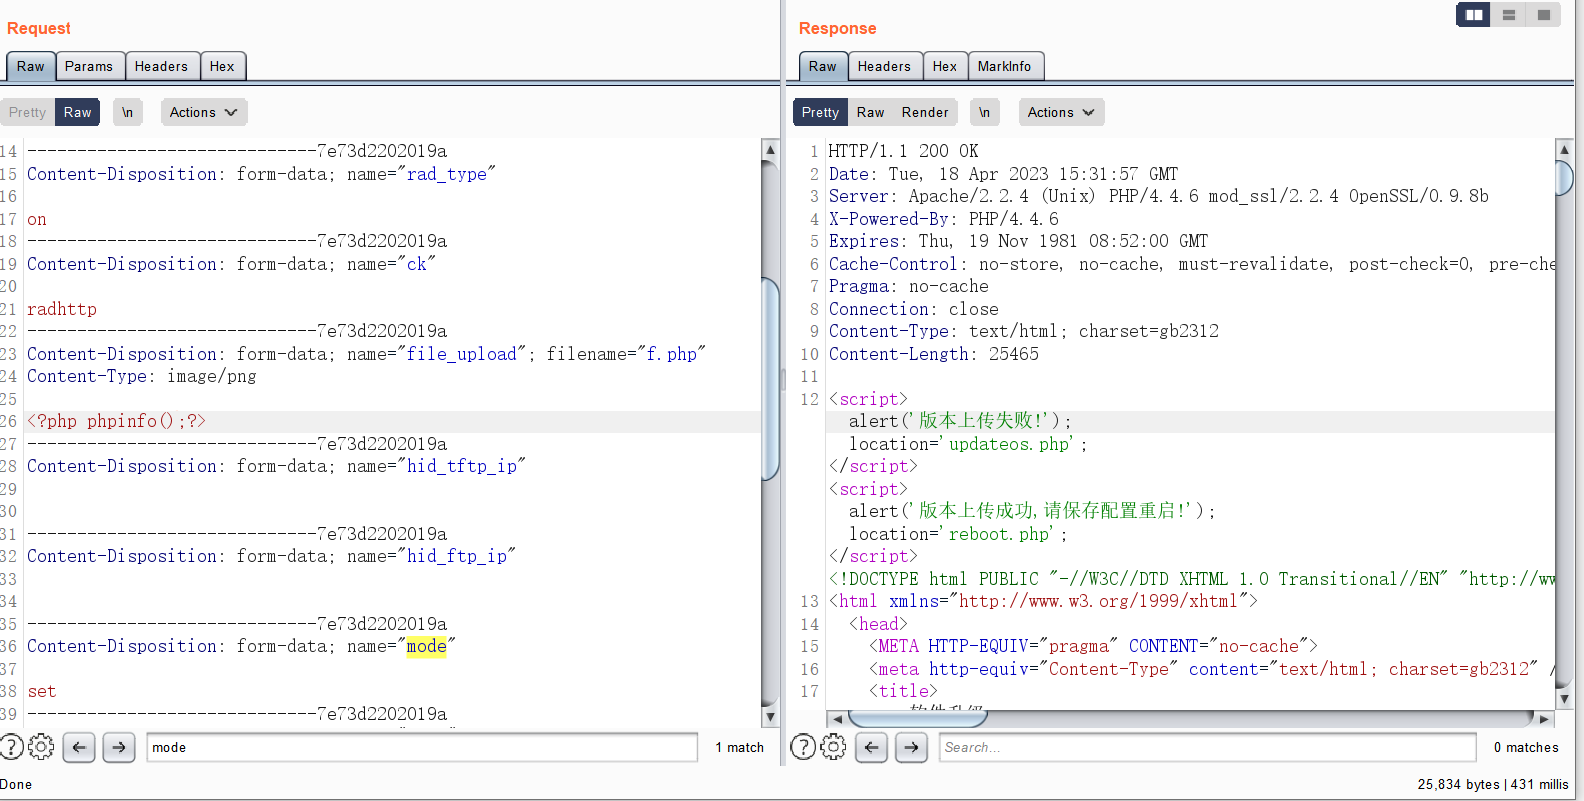The height and width of the screenshot is (801, 1584).
Task: Click Response vertical scrollbar up arrow
Action: point(1565,150)
